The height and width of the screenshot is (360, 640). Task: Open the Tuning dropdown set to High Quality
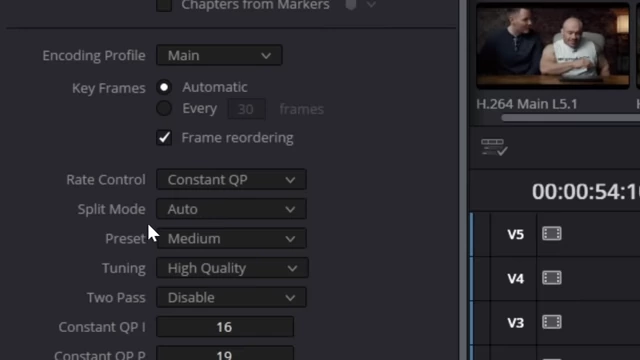click(232, 268)
